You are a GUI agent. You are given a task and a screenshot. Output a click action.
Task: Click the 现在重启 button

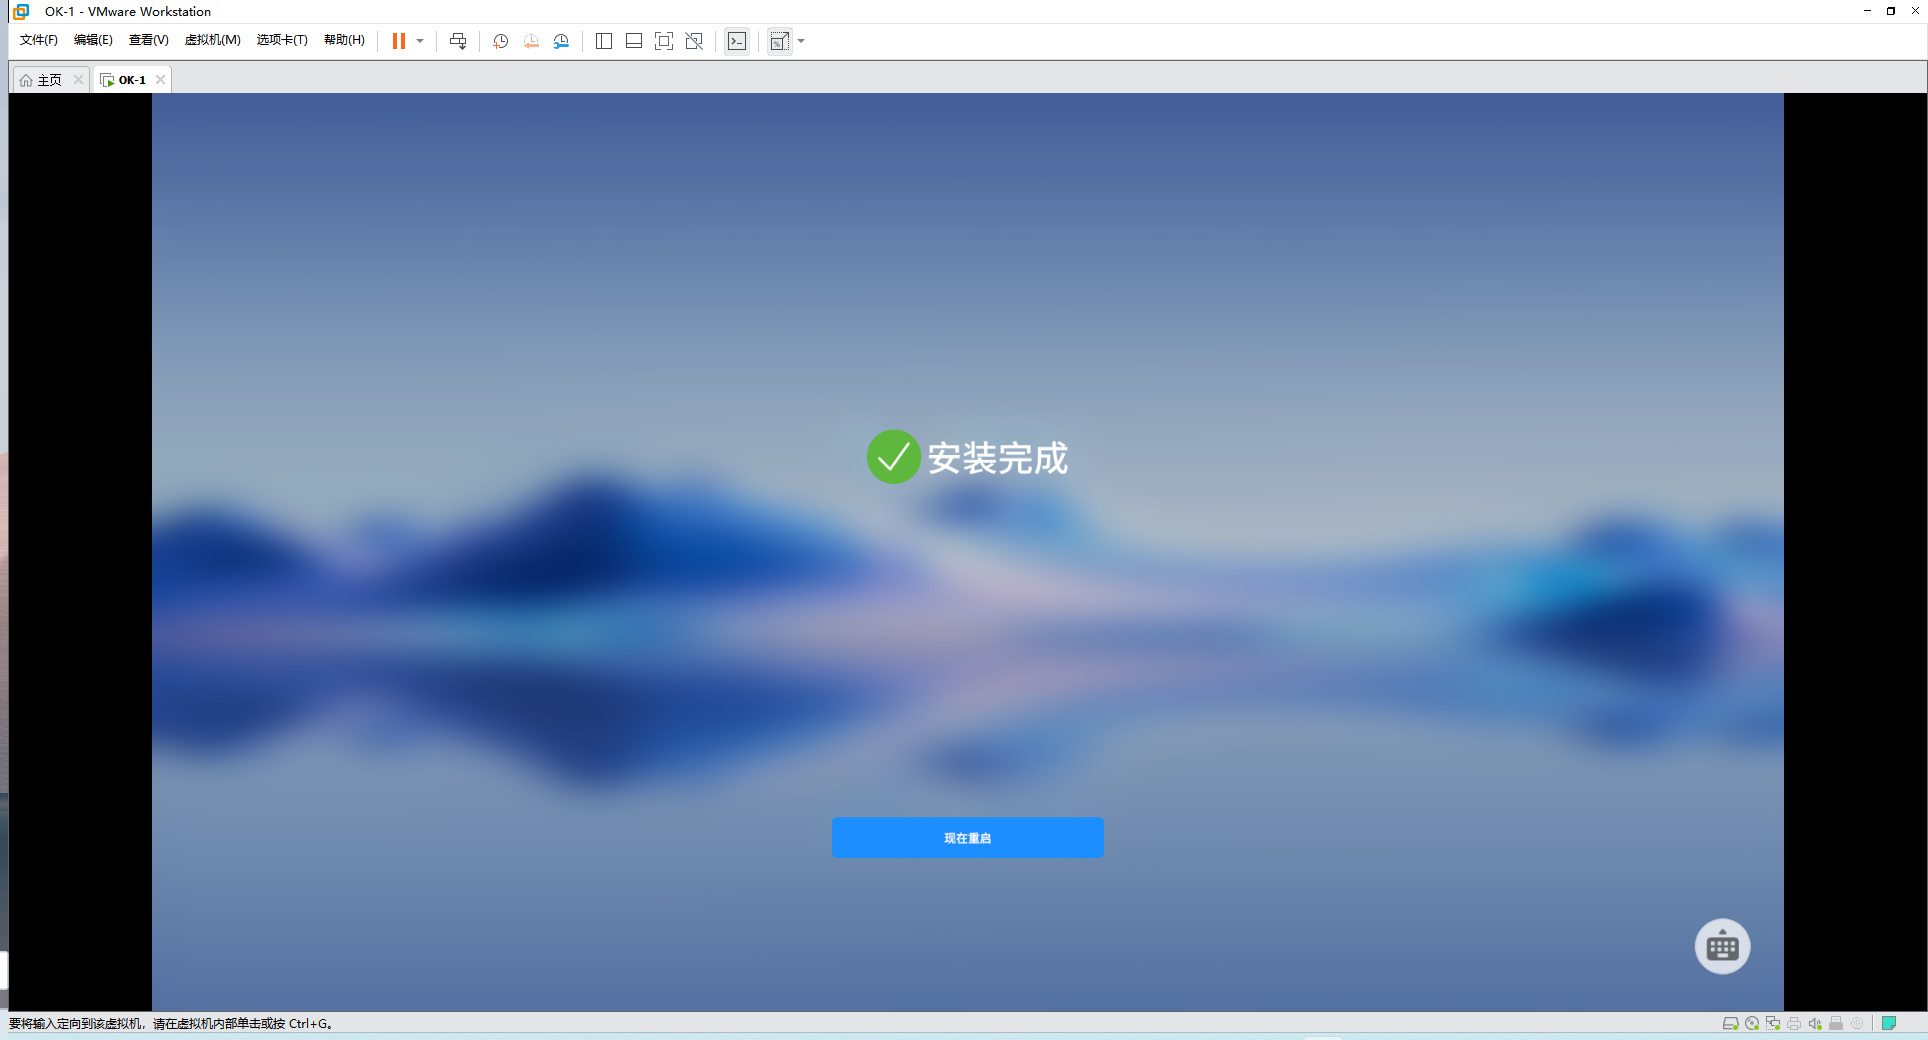967,838
